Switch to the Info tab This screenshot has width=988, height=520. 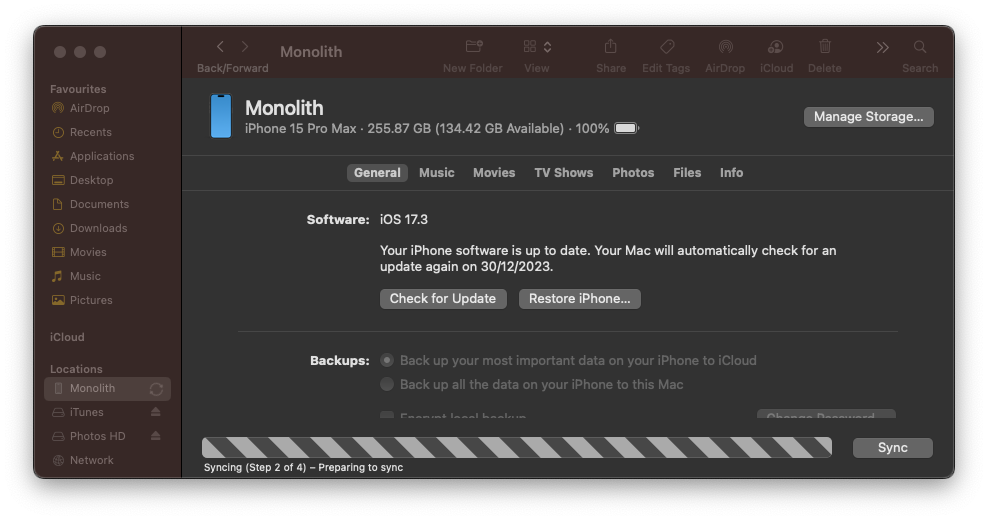pyautogui.click(x=732, y=173)
